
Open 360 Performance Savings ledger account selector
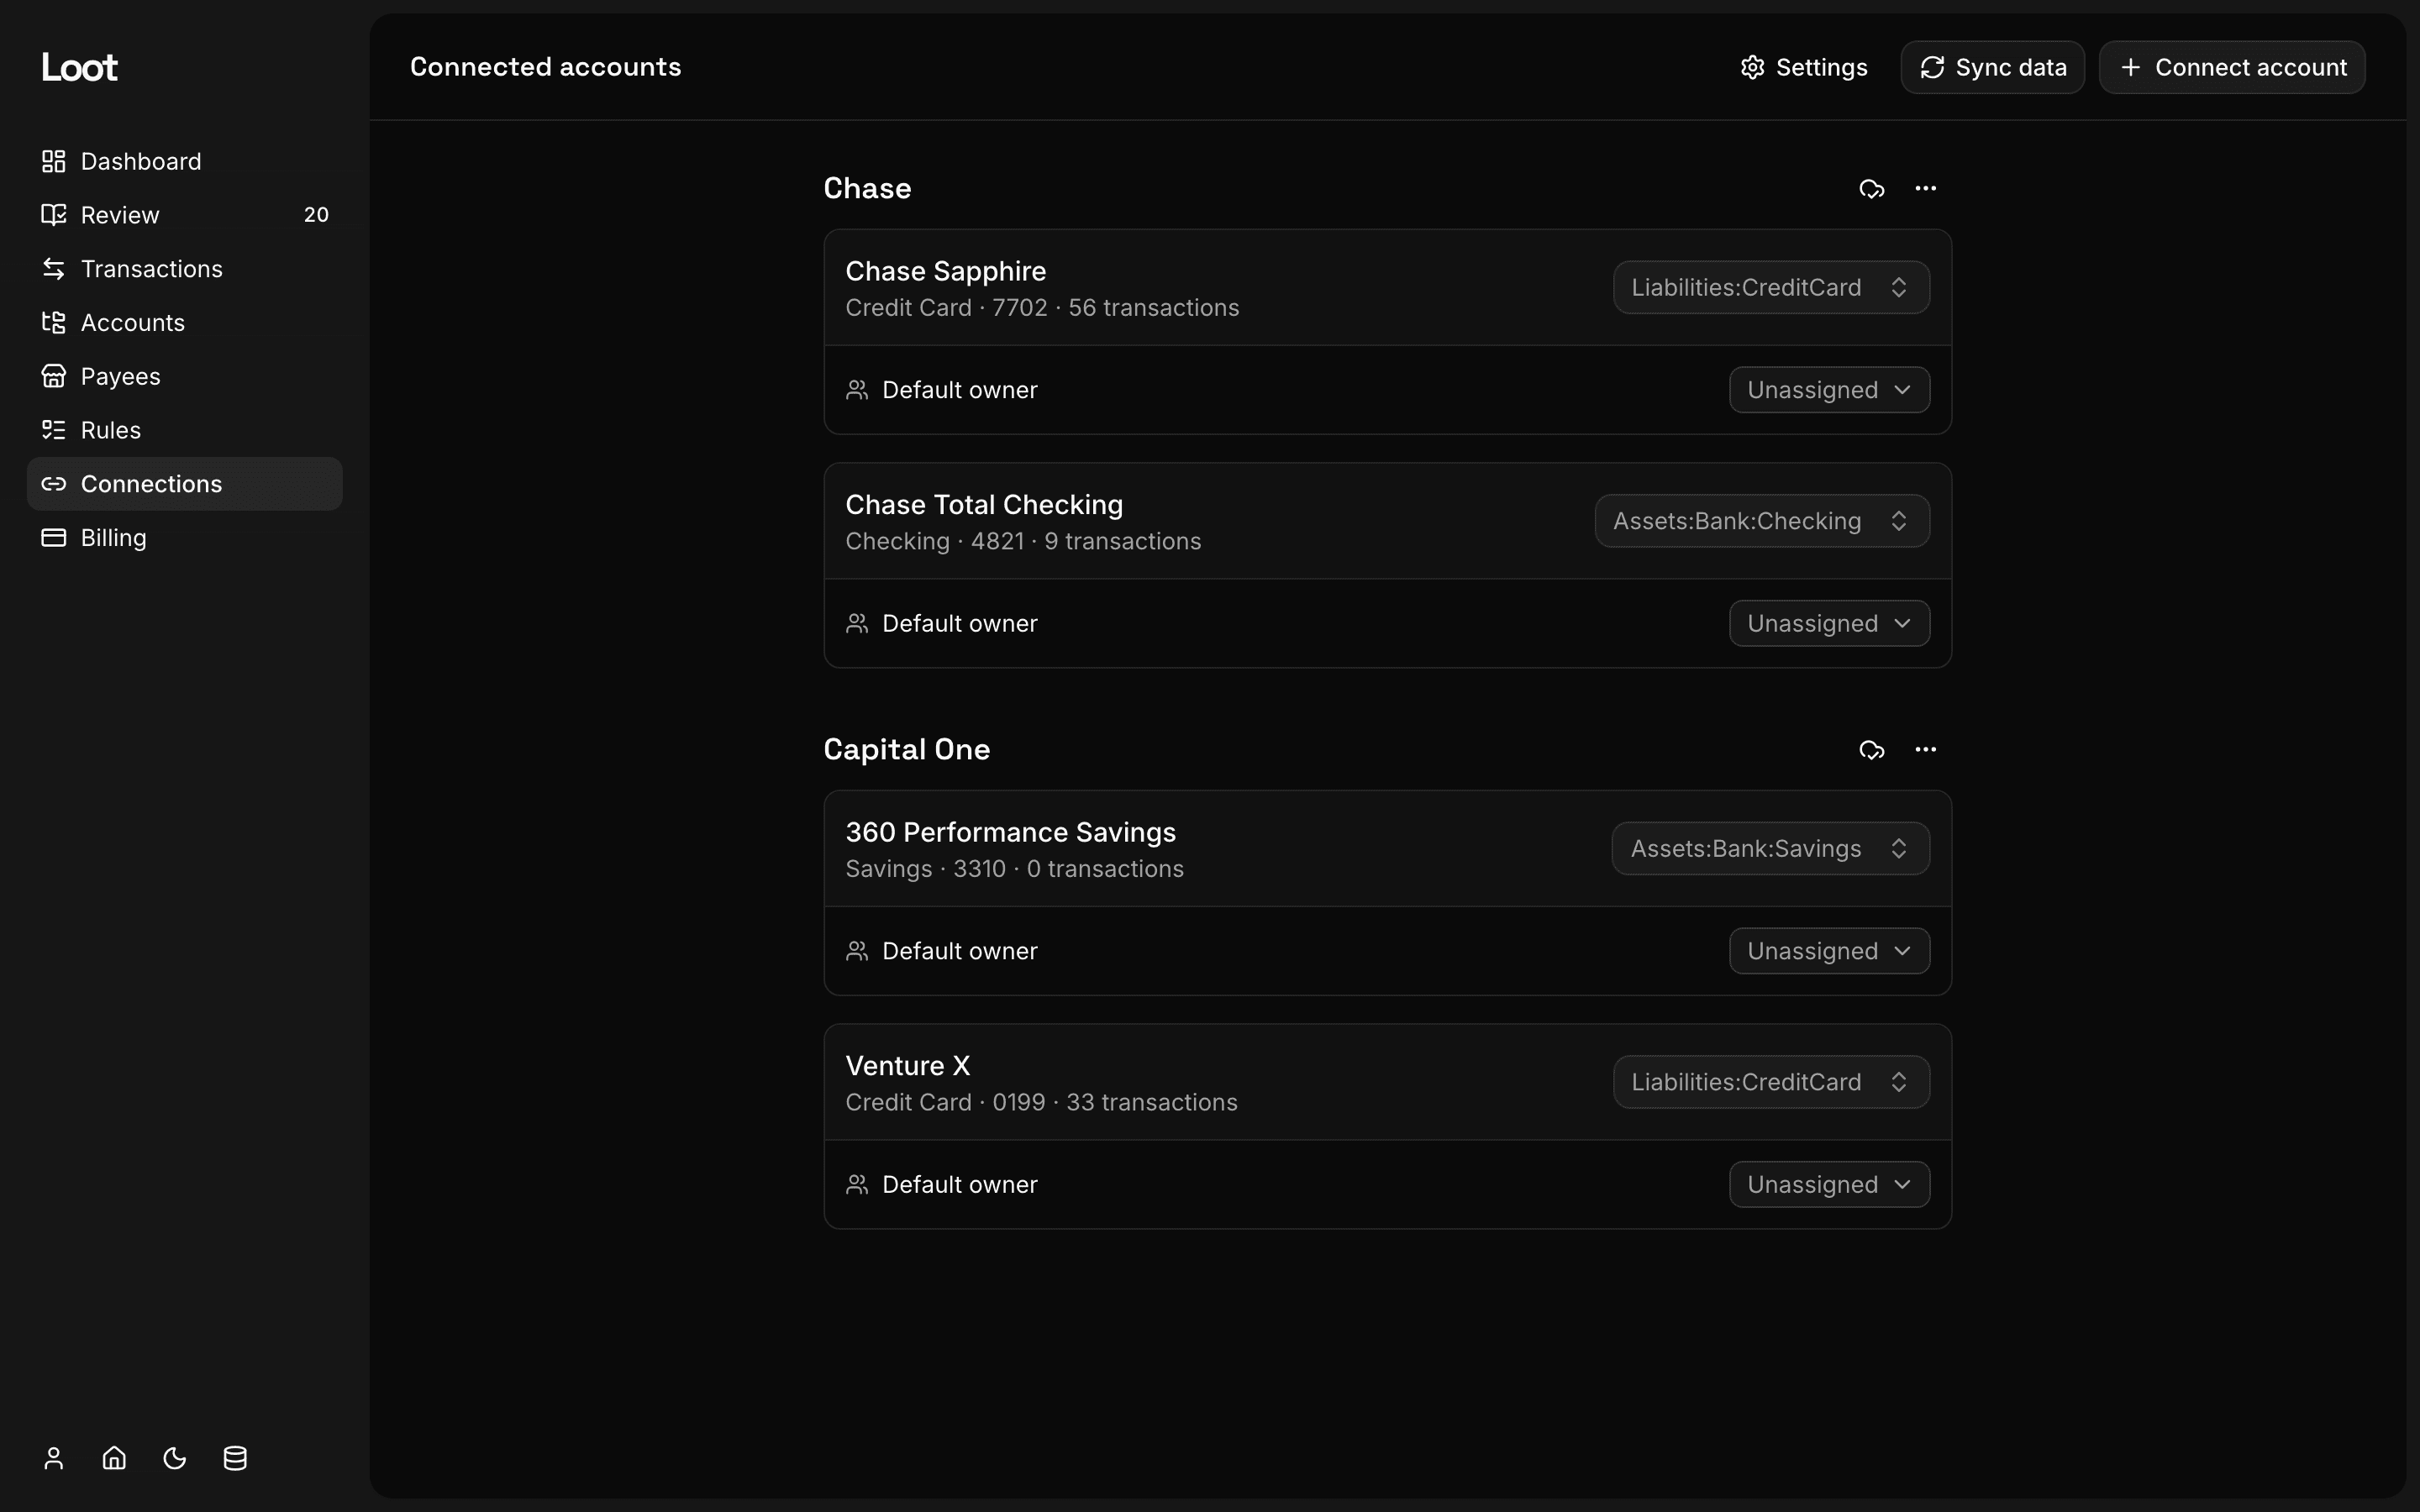point(1770,849)
